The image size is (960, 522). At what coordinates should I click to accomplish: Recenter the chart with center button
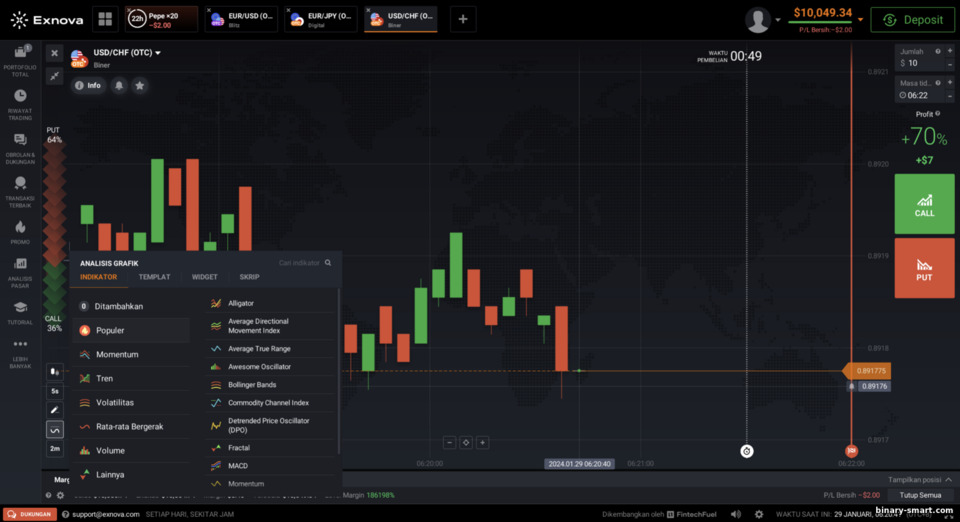point(466,442)
